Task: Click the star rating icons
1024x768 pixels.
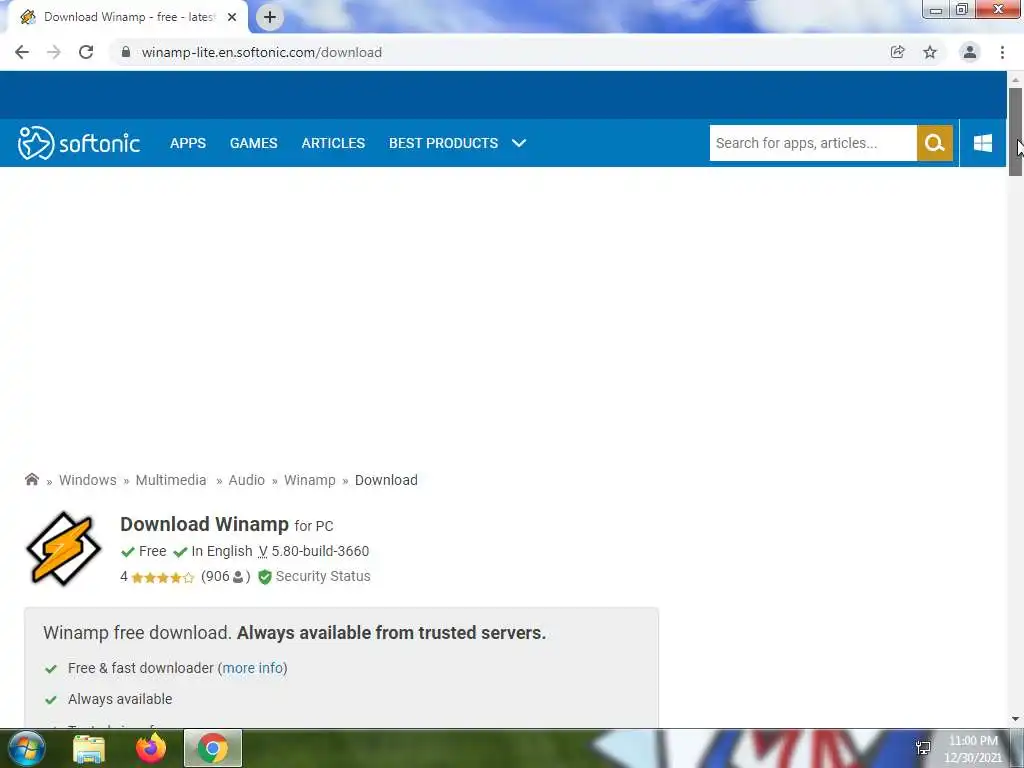Action: click(x=163, y=577)
